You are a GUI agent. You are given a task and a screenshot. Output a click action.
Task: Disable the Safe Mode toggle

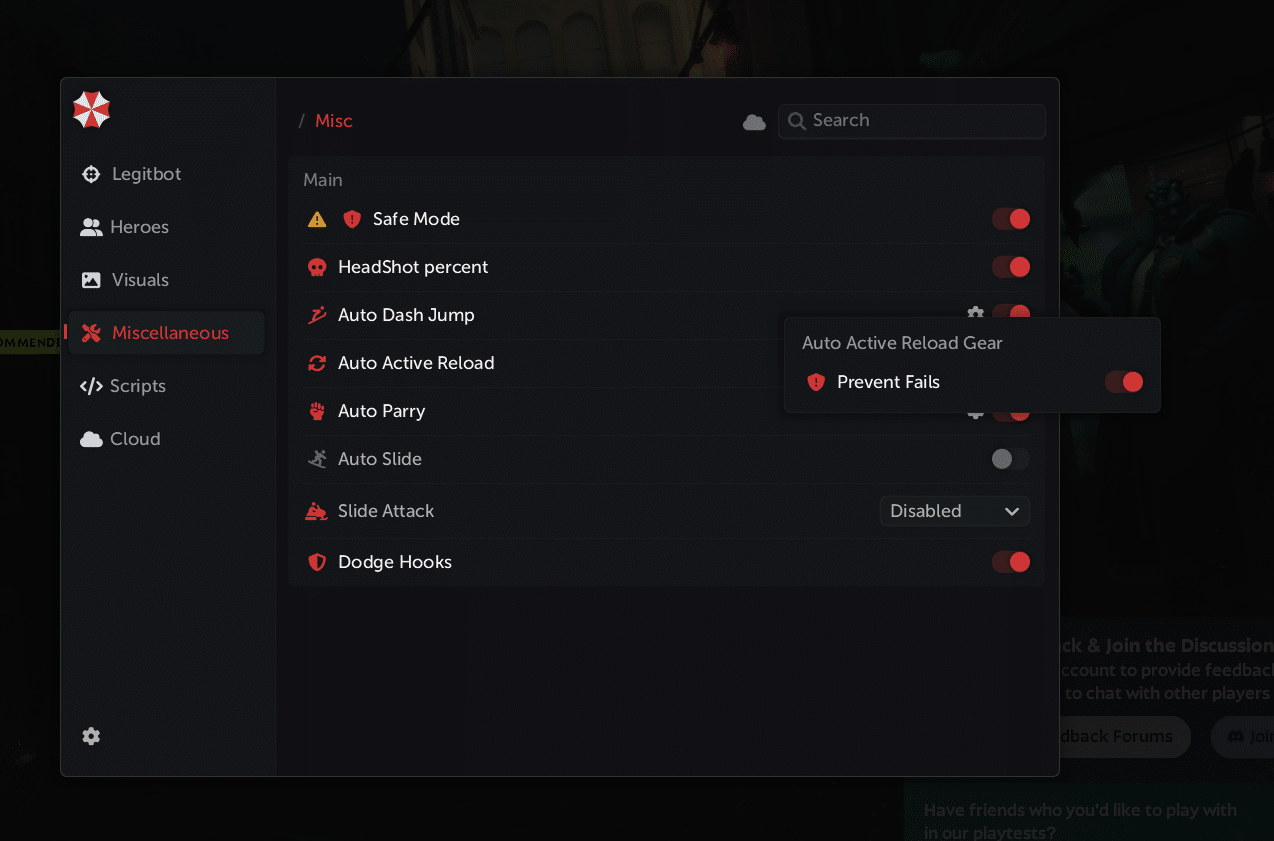pyautogui.click(x=1010, y=219)
